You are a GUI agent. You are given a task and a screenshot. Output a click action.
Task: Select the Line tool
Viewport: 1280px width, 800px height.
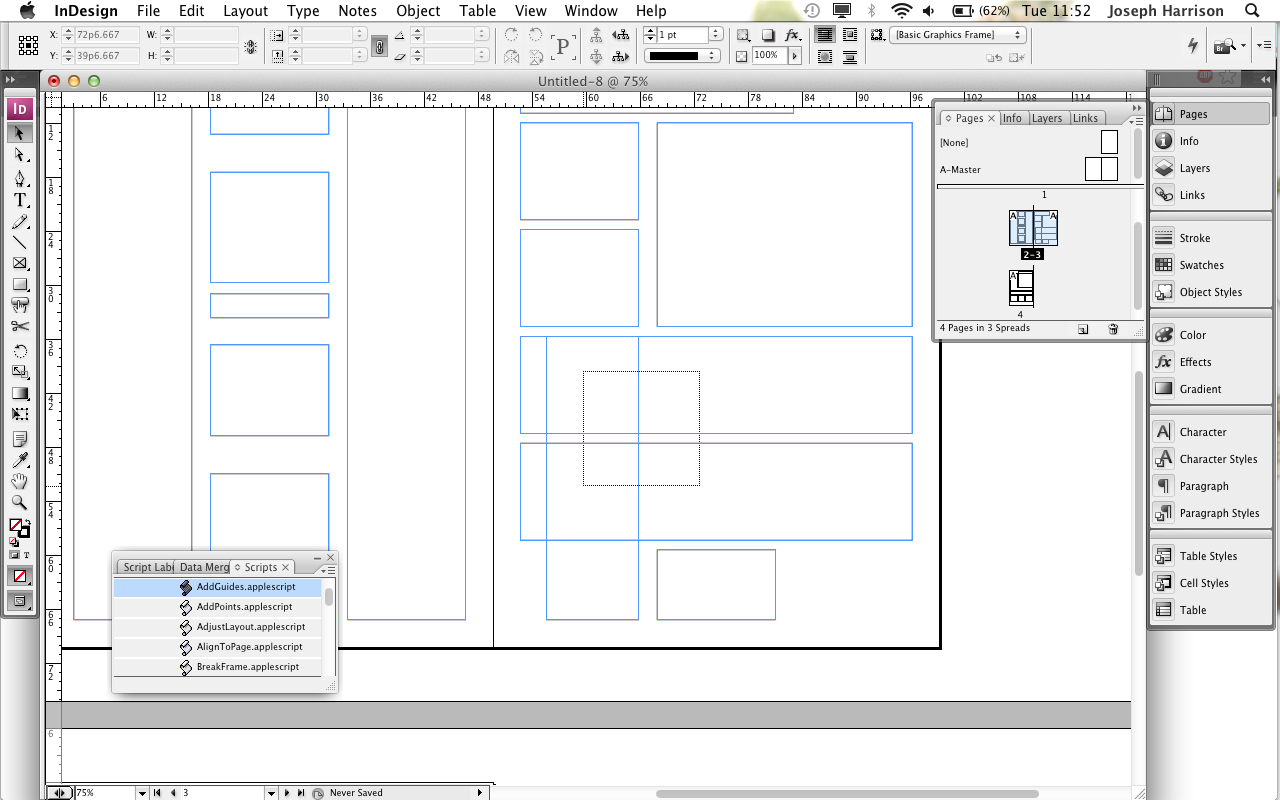[x=19, y=240]
